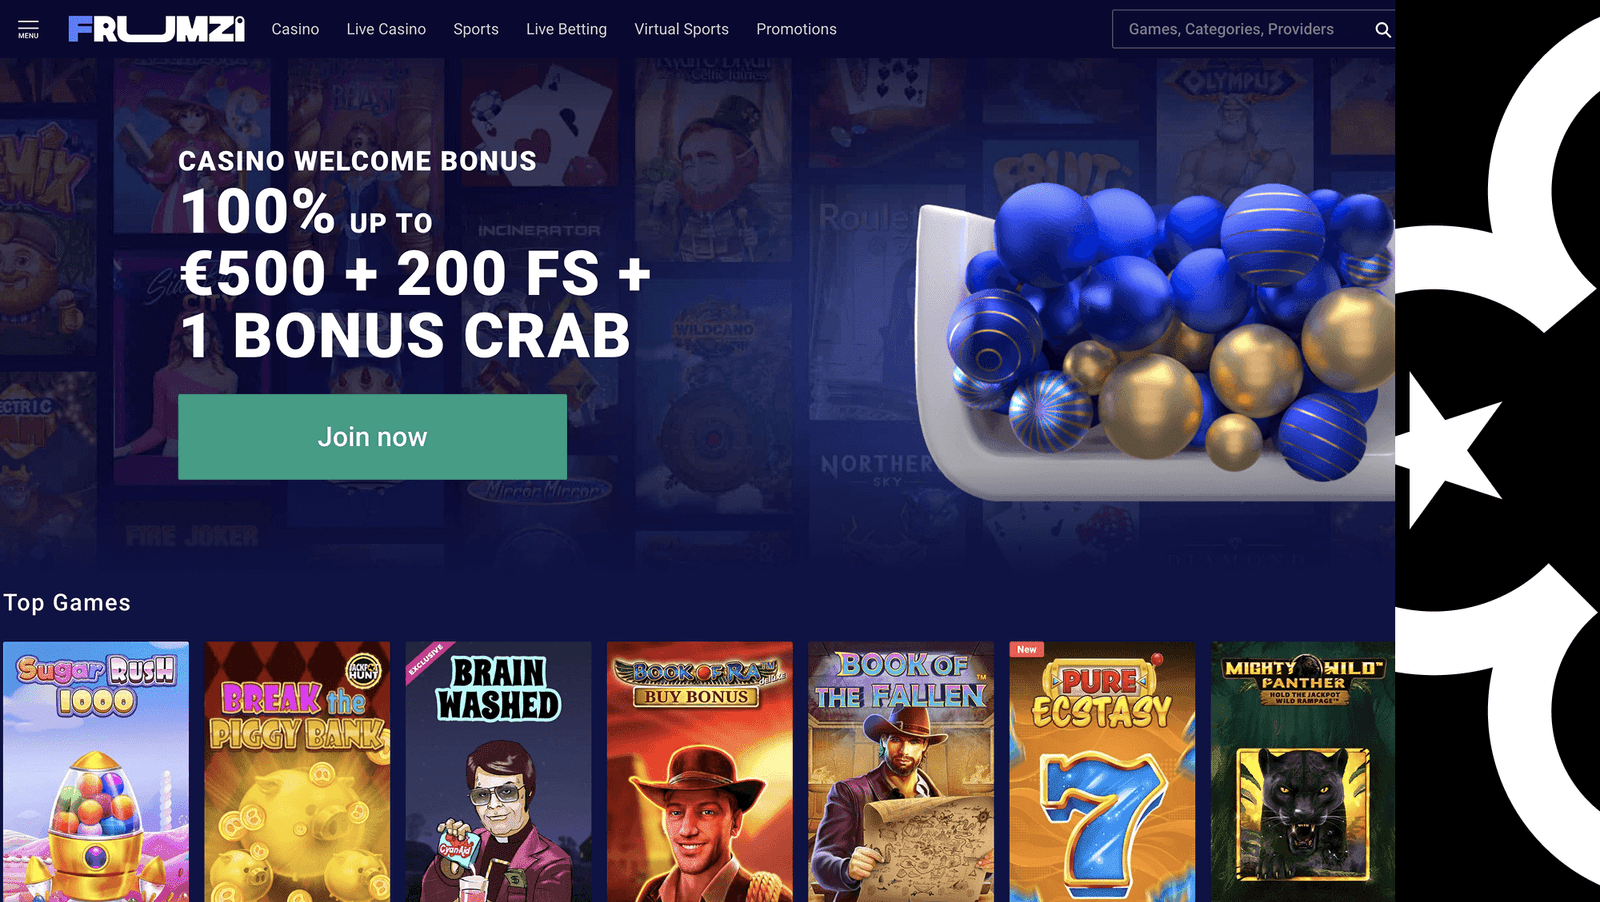This screenshot has height=902, width=1600.
Task: Select Sports in navigation bar
Action: point(476,29)
